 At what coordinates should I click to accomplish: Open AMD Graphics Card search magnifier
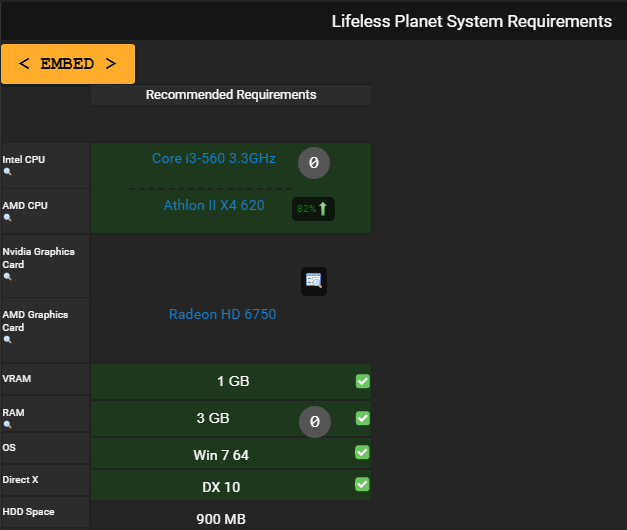point(7,340)
